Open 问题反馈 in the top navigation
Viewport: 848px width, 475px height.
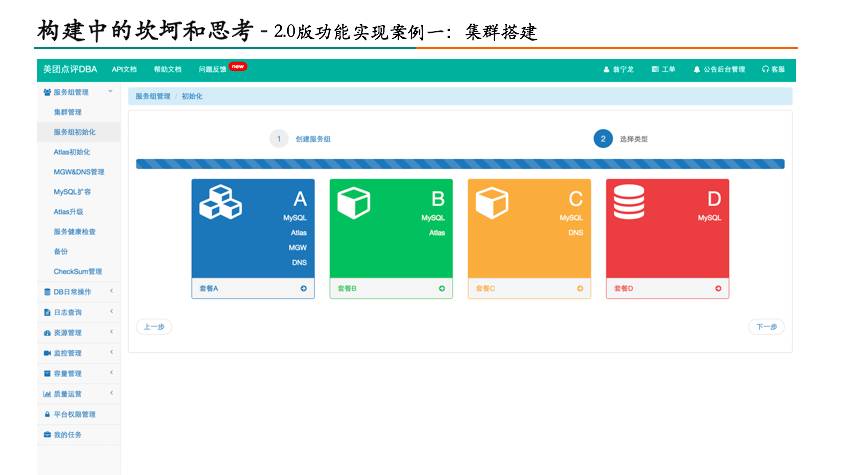[212, 69]
